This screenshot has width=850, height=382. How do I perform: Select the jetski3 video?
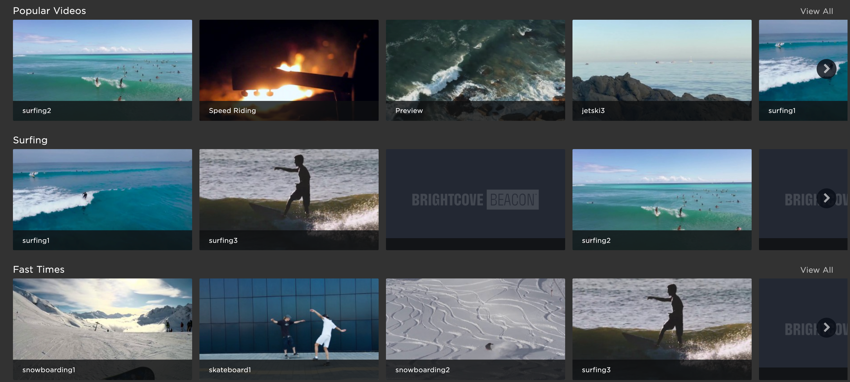[662, 70]
